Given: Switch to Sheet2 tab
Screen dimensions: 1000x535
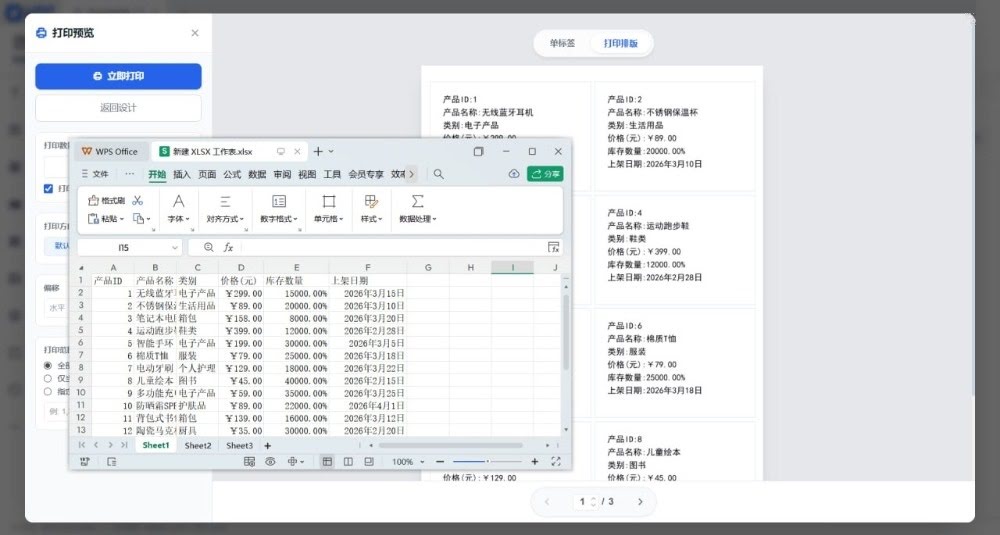Looking at the screenshot, I should coord(198,446).
